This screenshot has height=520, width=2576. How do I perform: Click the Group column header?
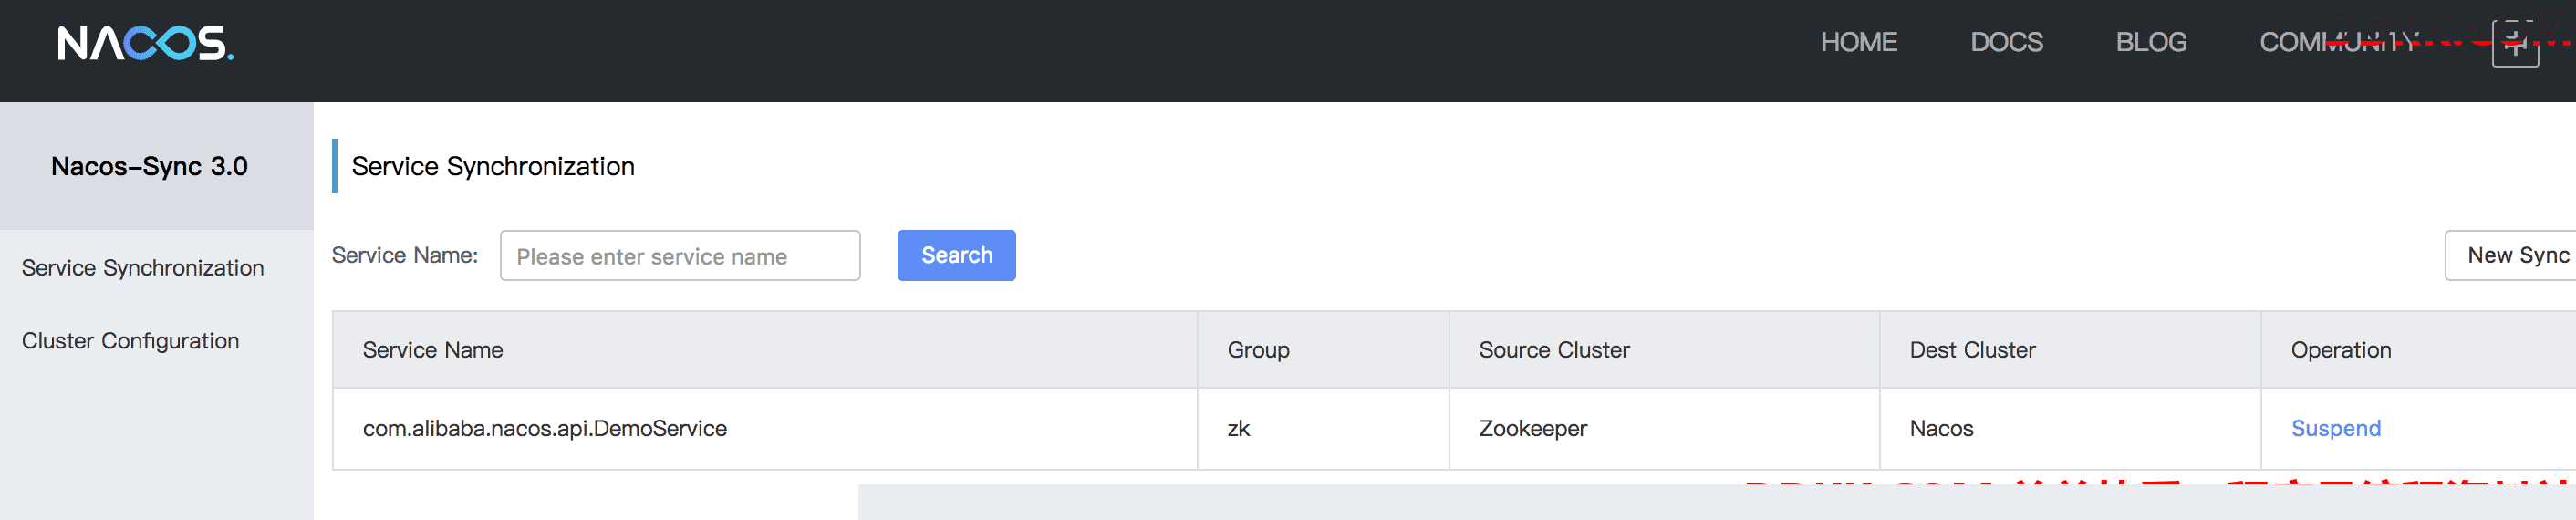[1258, 350]
